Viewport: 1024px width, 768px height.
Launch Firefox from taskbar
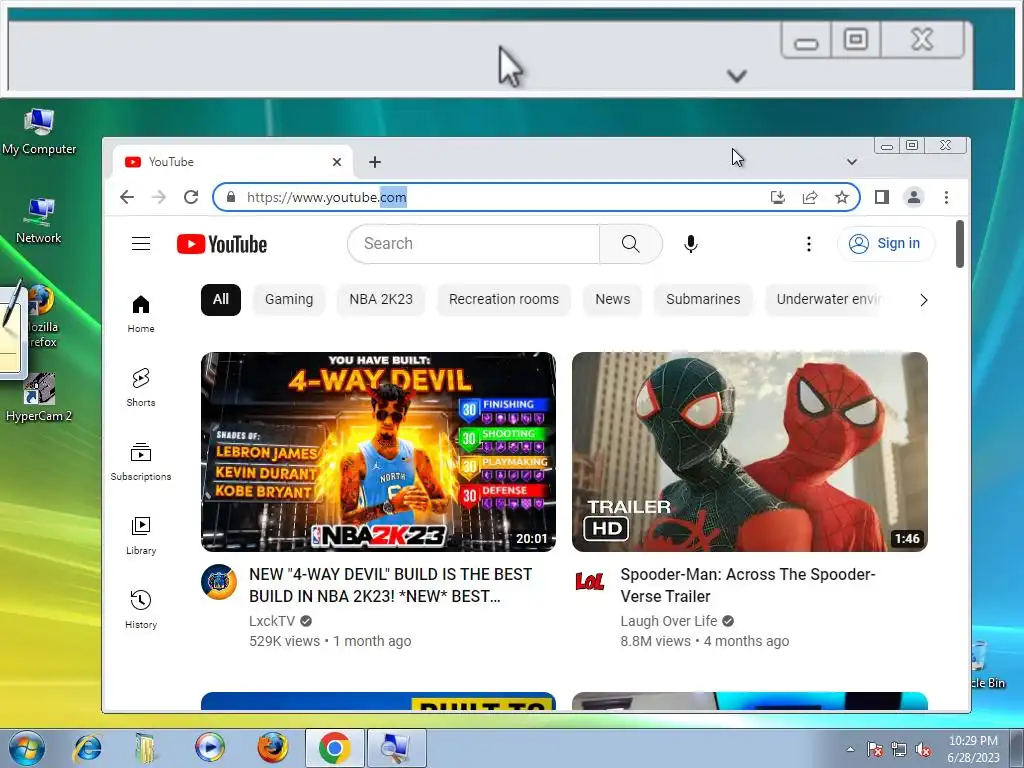pos(272,748)
